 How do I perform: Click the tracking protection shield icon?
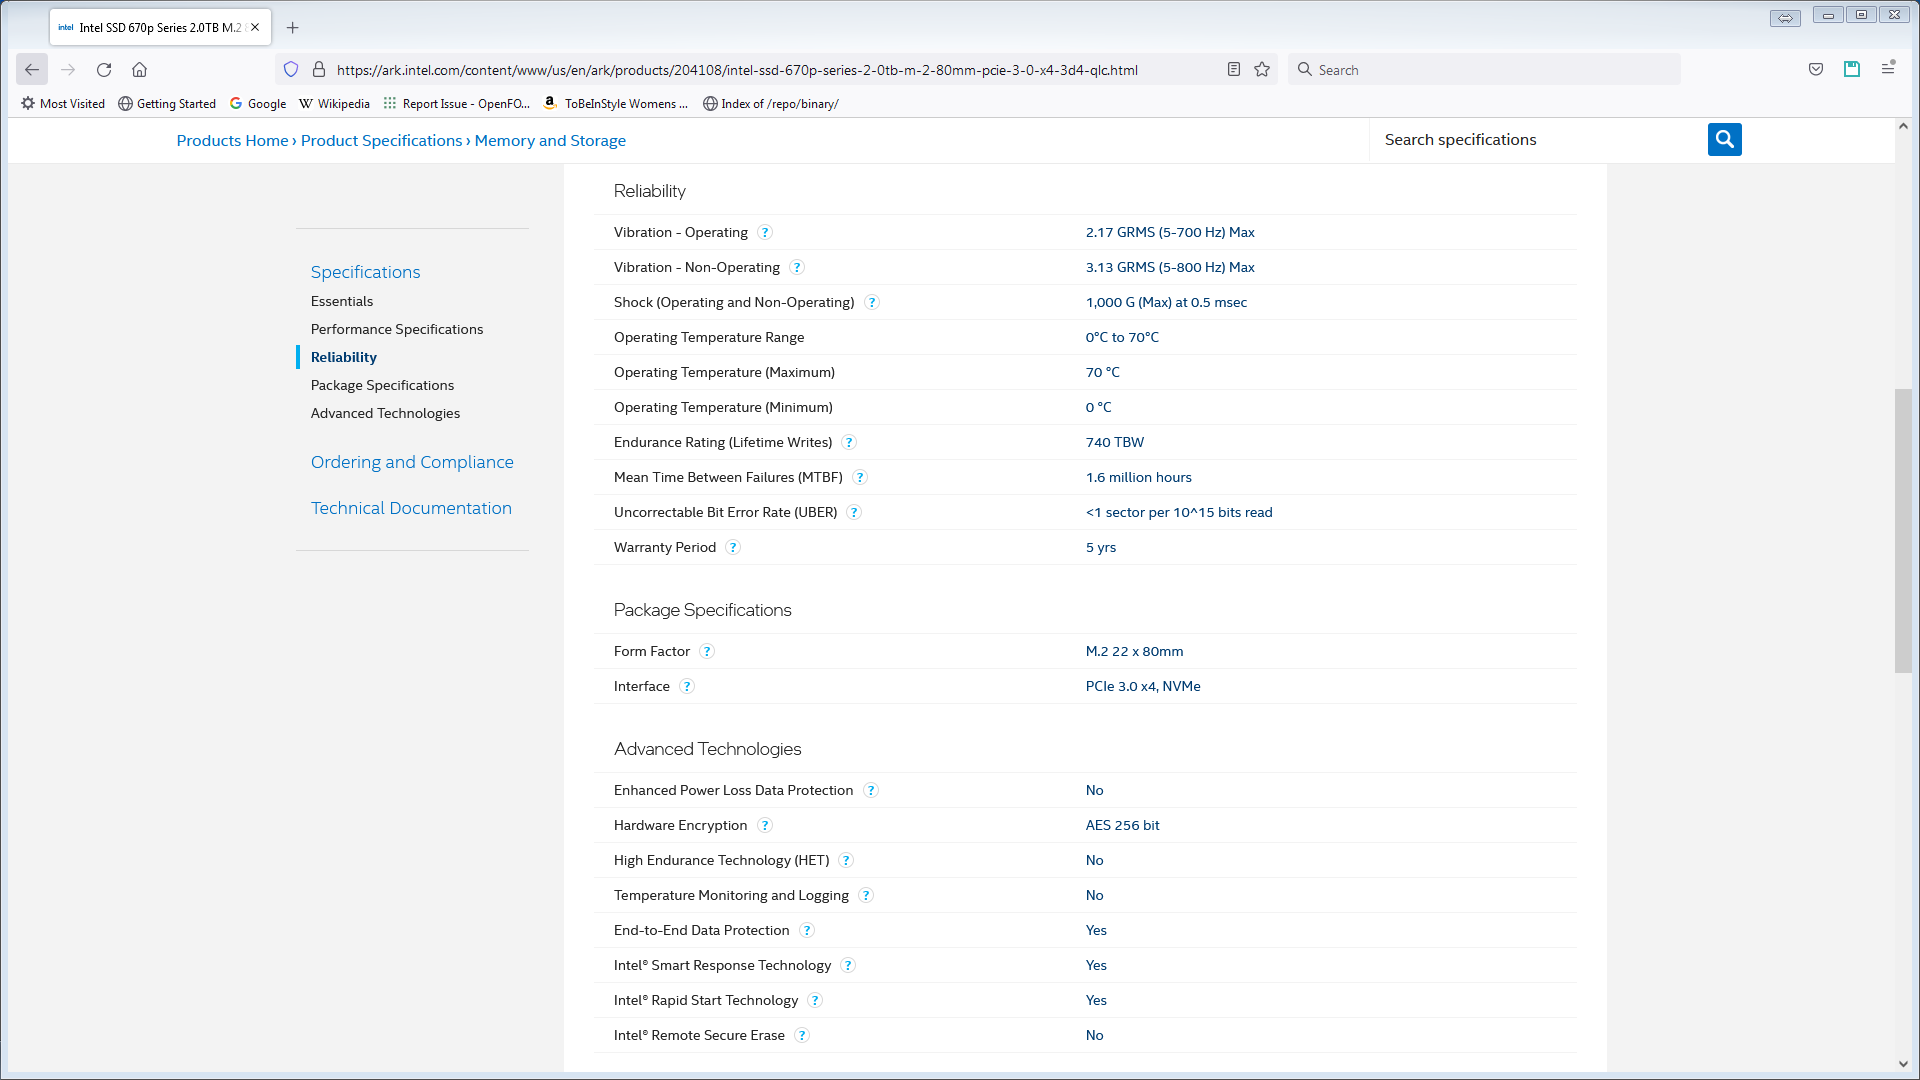(291, 70)
